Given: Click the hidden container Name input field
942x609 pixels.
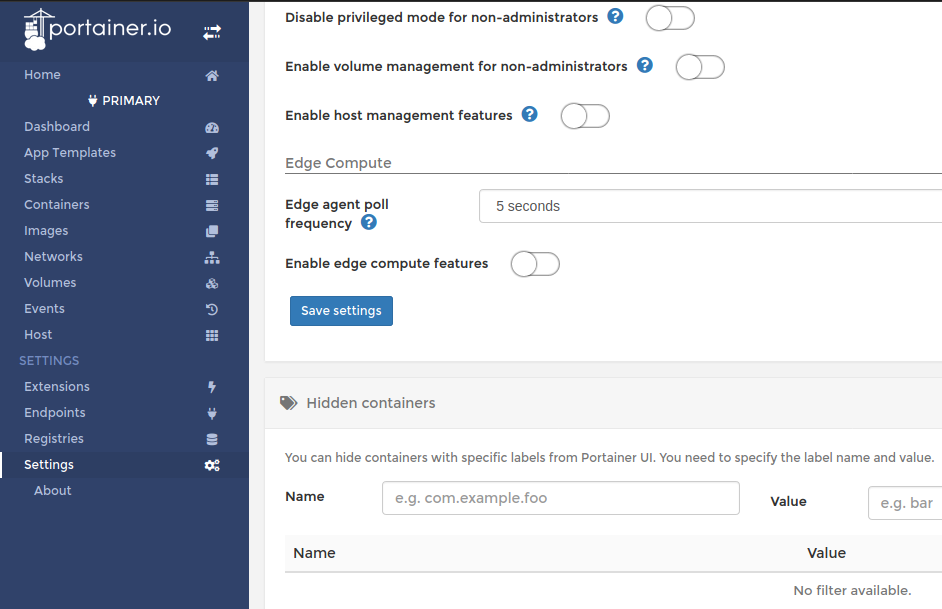Looking at the screenshot, I should tap(560, 497).
